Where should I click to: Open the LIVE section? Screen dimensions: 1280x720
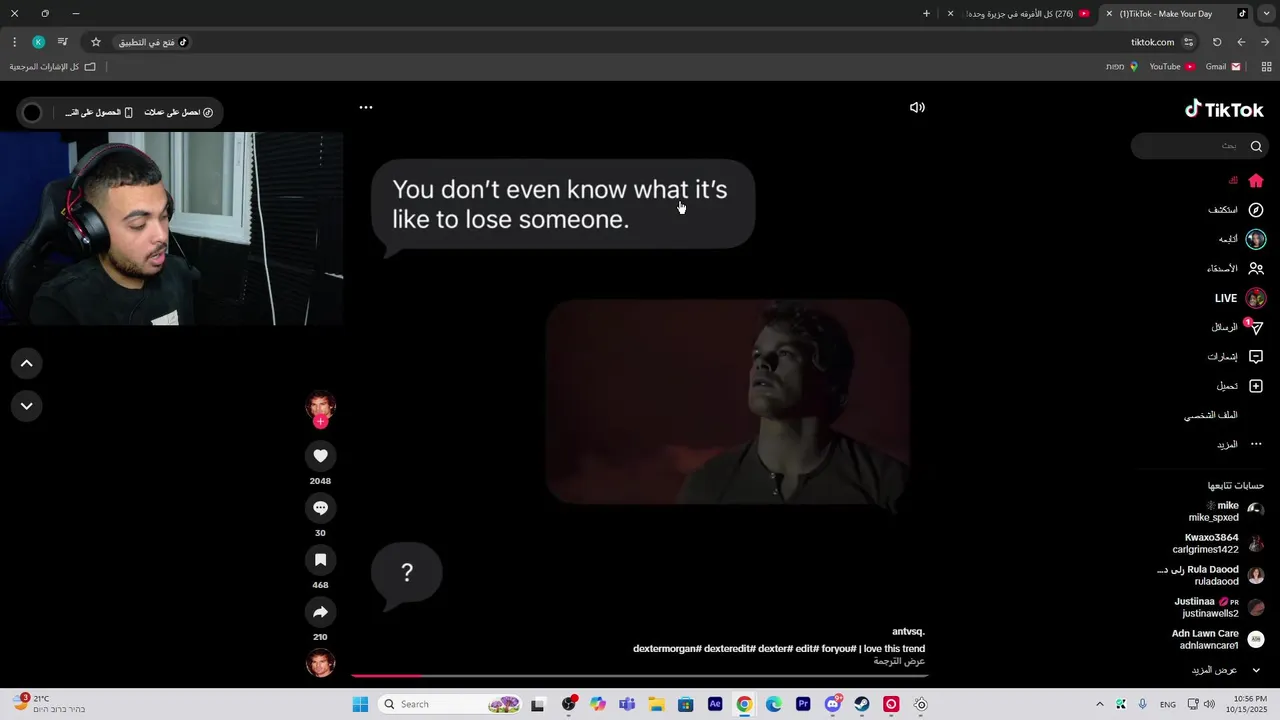tap(1240, 298)
